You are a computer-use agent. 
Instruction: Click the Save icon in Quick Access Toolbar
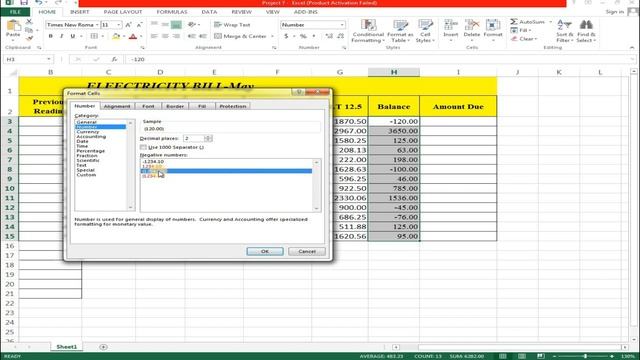[x=24, y=3]
